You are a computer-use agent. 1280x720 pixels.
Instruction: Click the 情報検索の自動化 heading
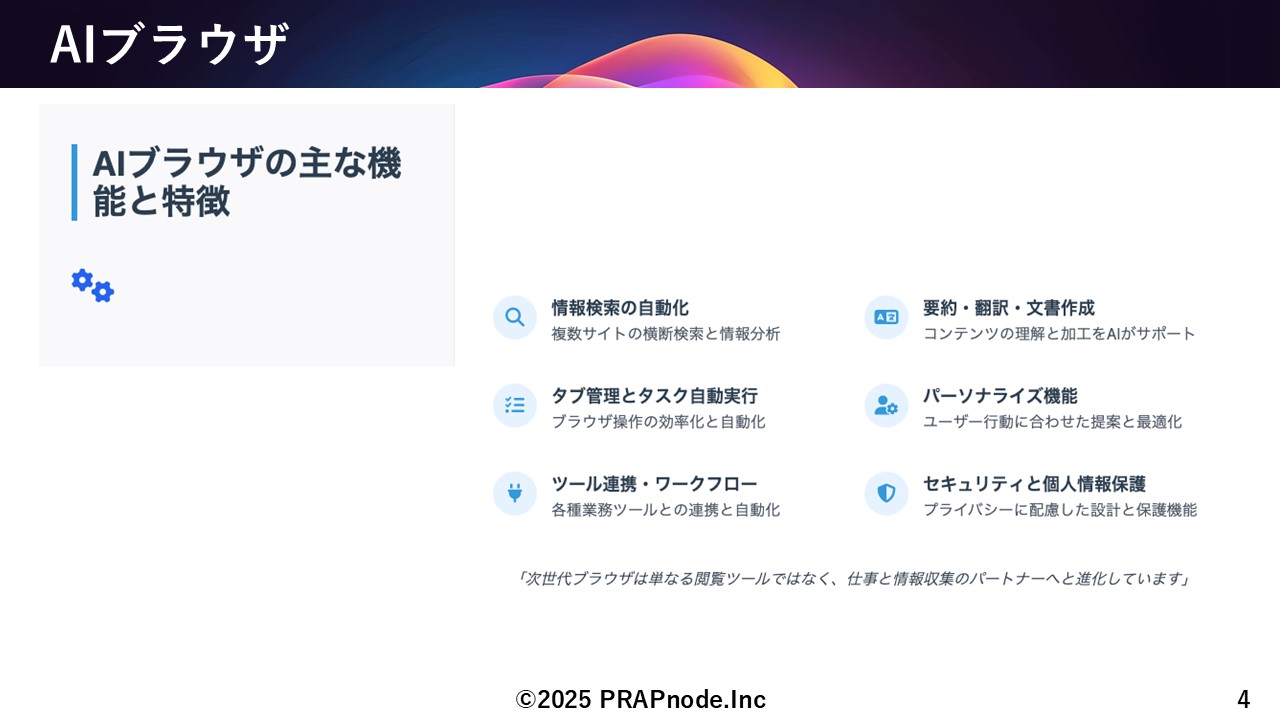(620, 308)
